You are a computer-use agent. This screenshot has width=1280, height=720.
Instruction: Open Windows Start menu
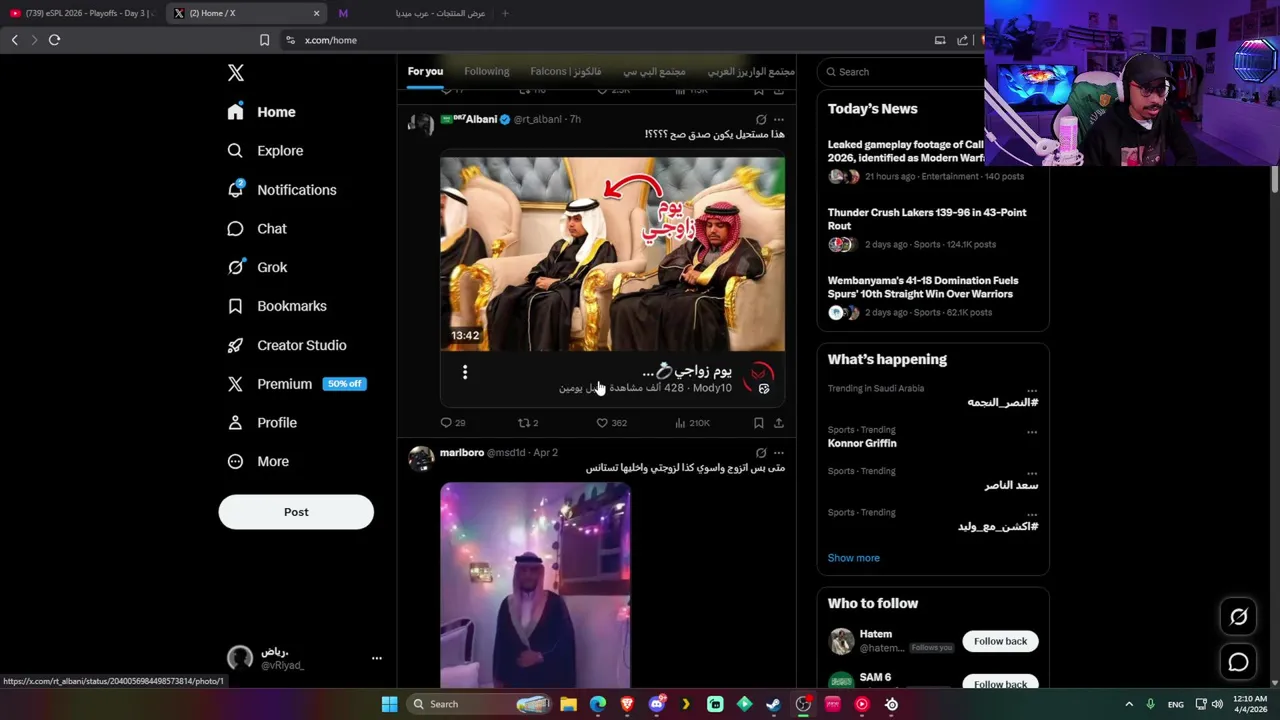coord(389,704)
